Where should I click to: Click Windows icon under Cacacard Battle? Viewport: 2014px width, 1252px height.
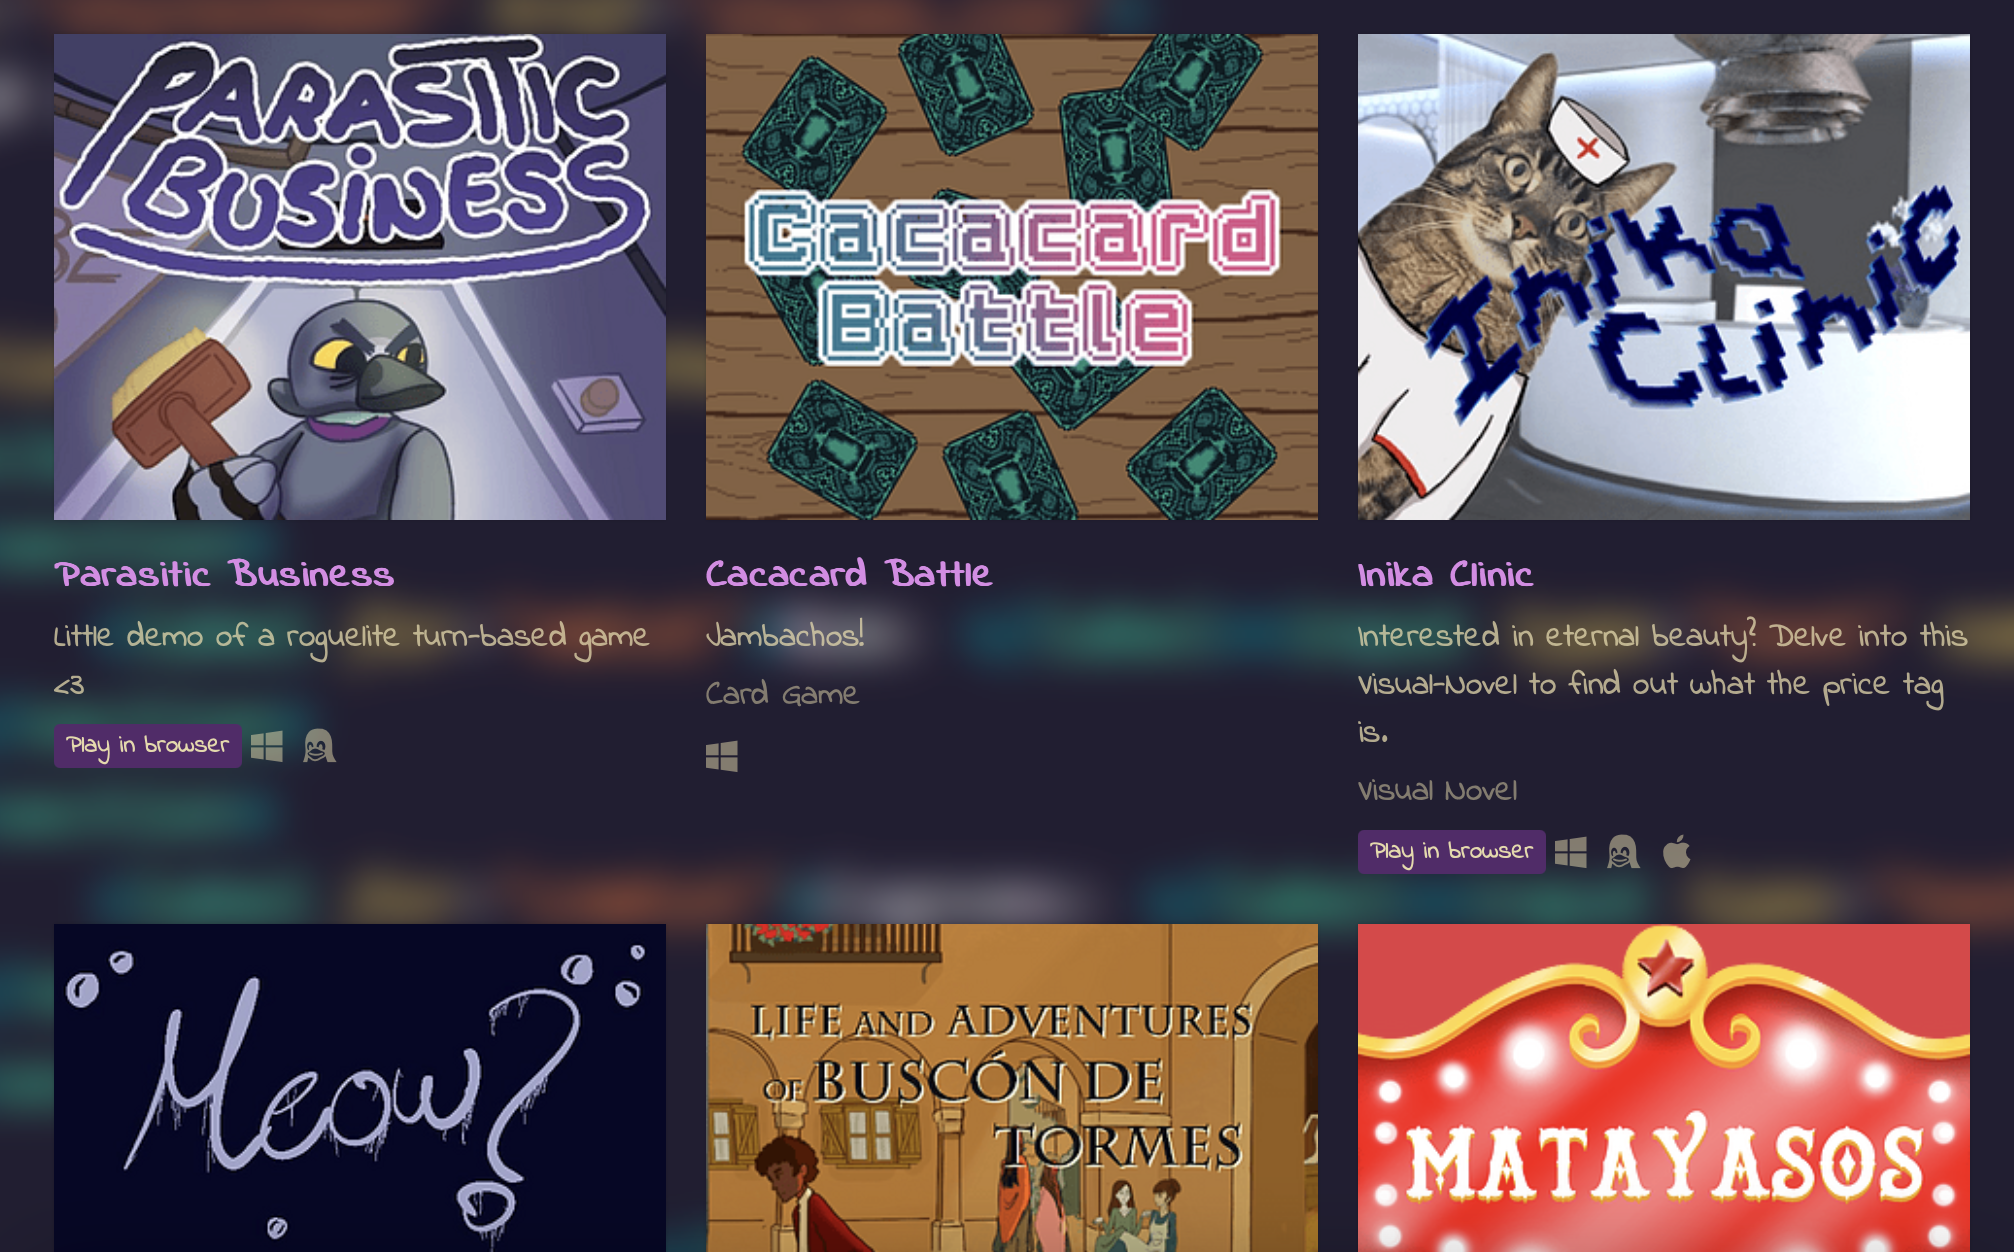[722, 756]
